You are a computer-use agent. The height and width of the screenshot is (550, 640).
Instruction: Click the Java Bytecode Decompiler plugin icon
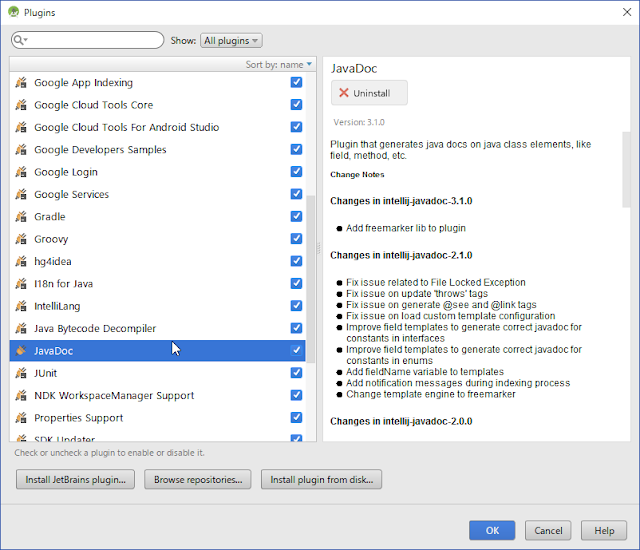coord(21,328)
